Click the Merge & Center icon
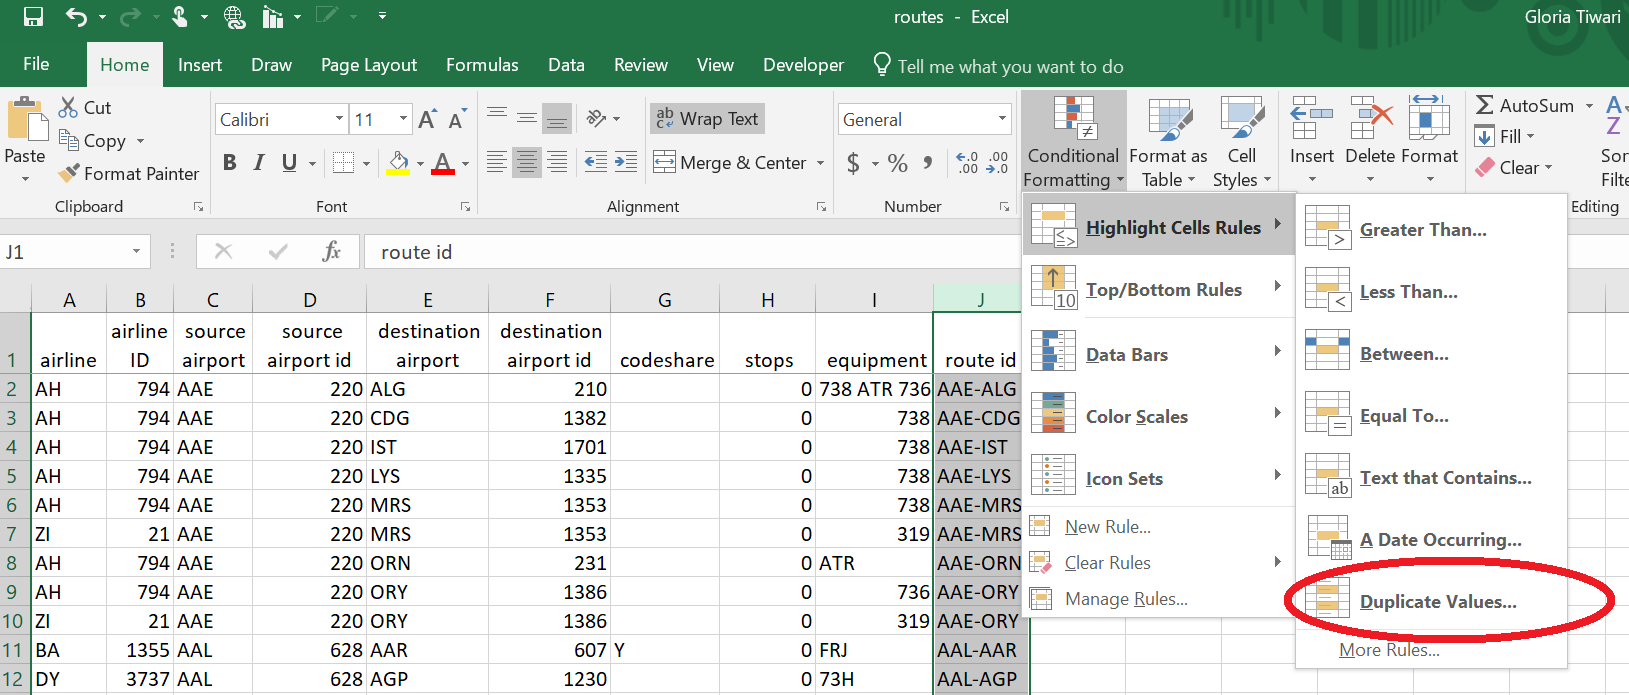 (x=664, y=162)
